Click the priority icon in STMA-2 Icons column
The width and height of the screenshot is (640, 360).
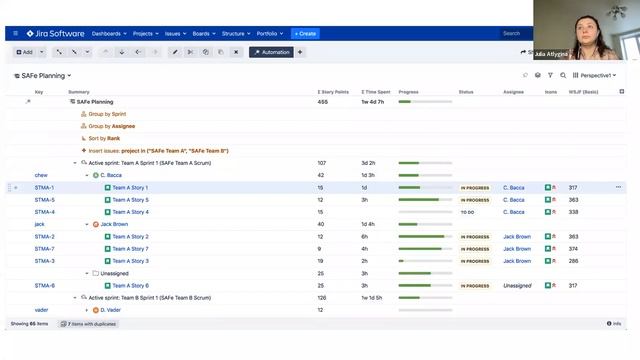click(x=554, y=236)
